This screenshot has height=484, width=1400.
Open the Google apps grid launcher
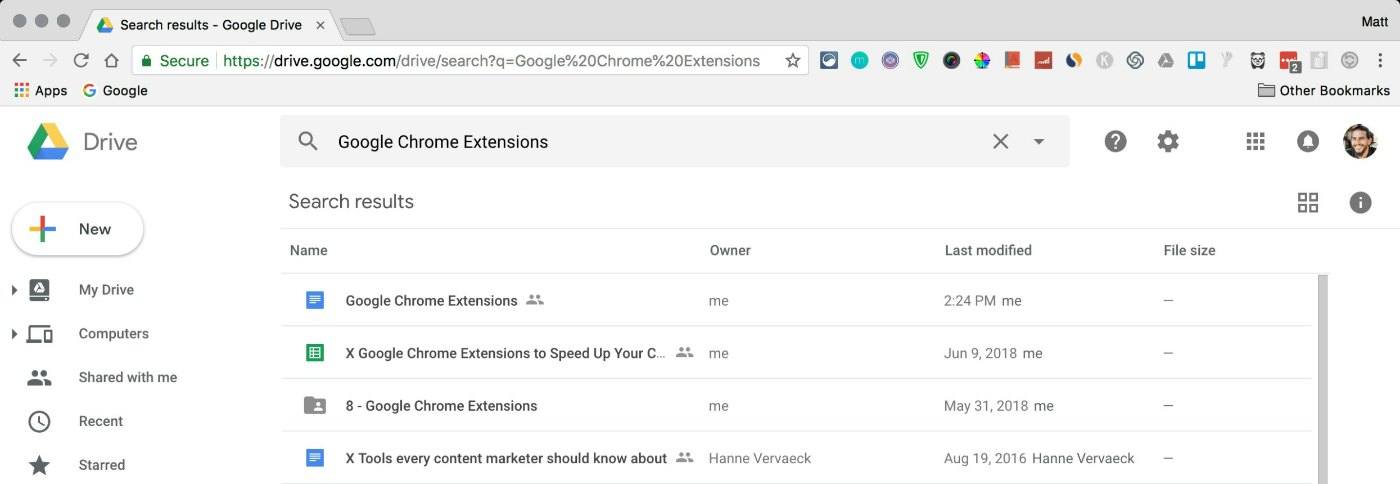click(x=1256, y=141)
